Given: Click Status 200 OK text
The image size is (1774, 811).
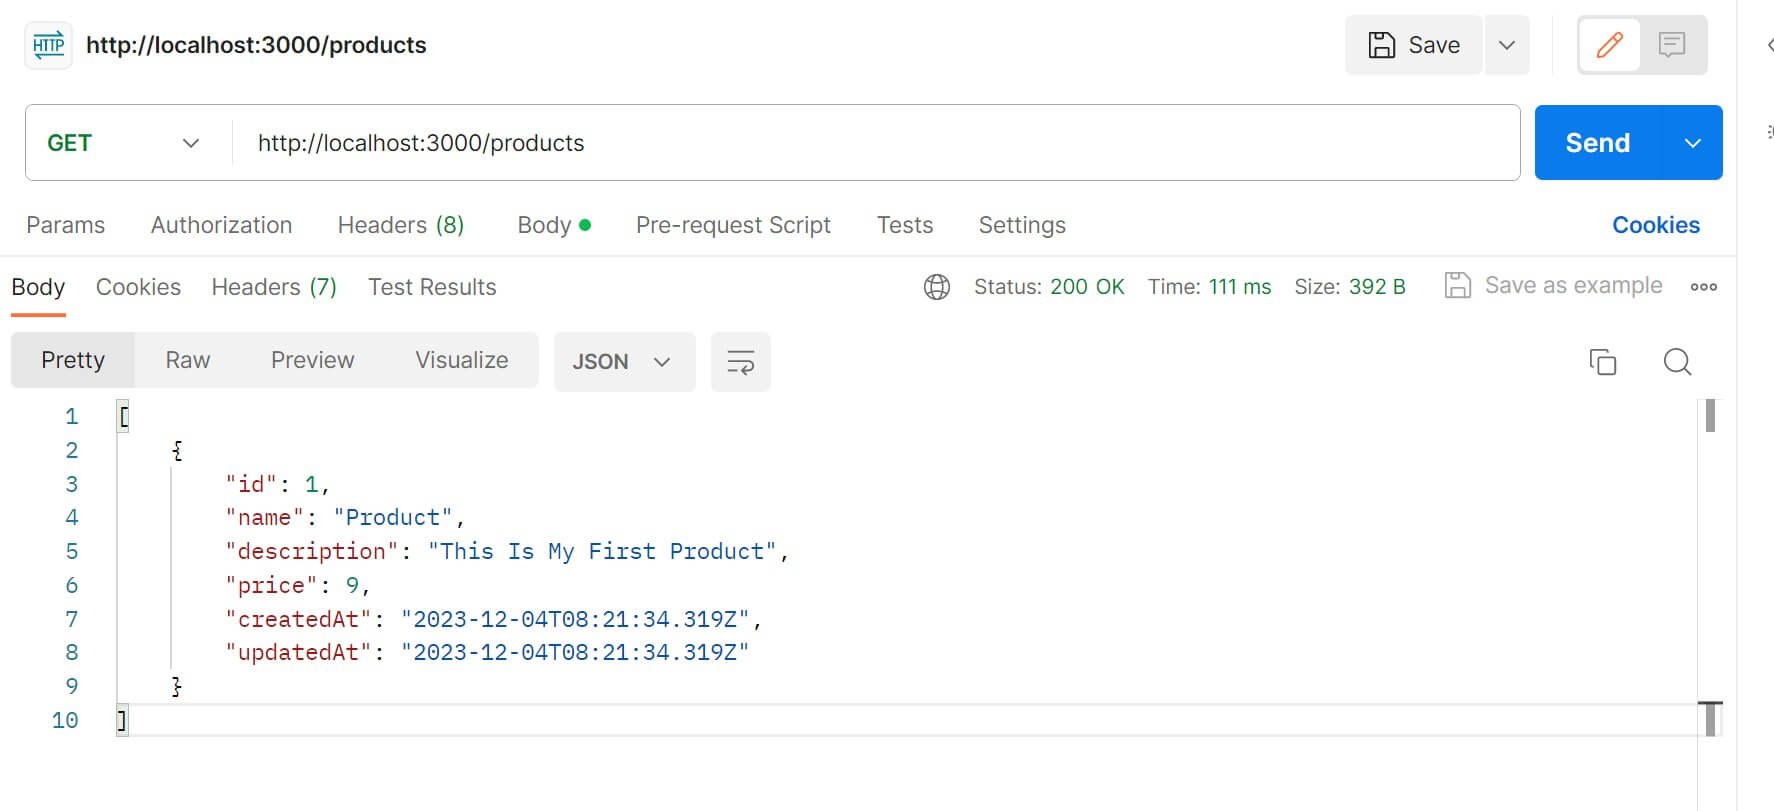Looking at the screenshot, I should pos(1049,287).
